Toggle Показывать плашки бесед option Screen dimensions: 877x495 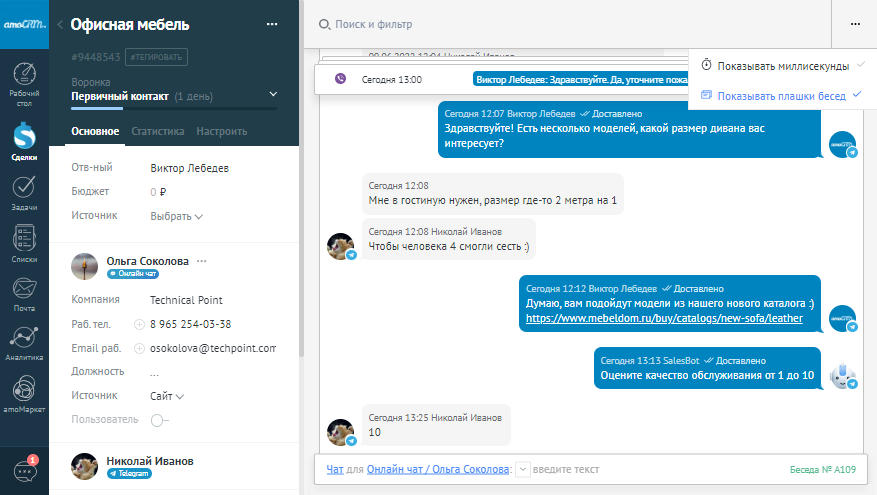(775, 95)
